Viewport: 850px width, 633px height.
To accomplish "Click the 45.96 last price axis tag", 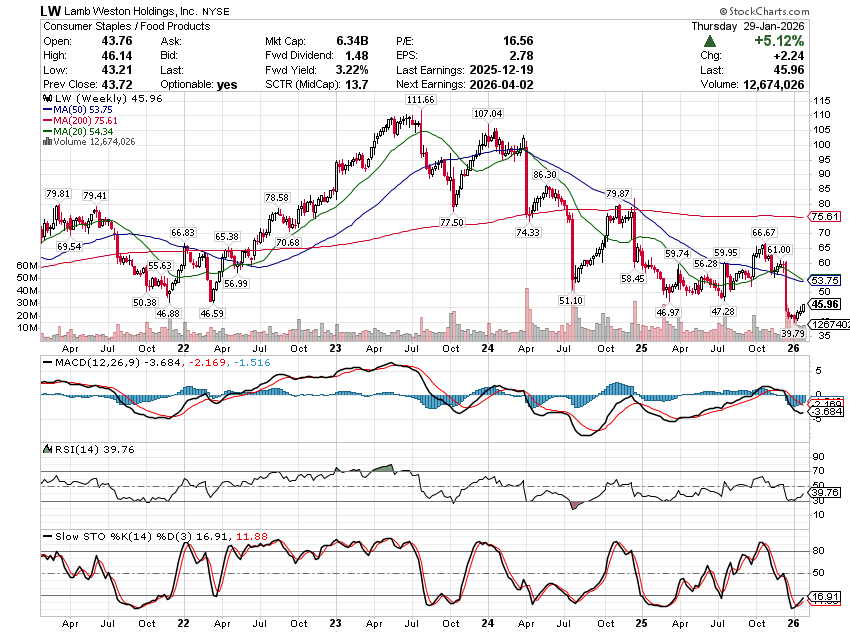I will 825,304.
